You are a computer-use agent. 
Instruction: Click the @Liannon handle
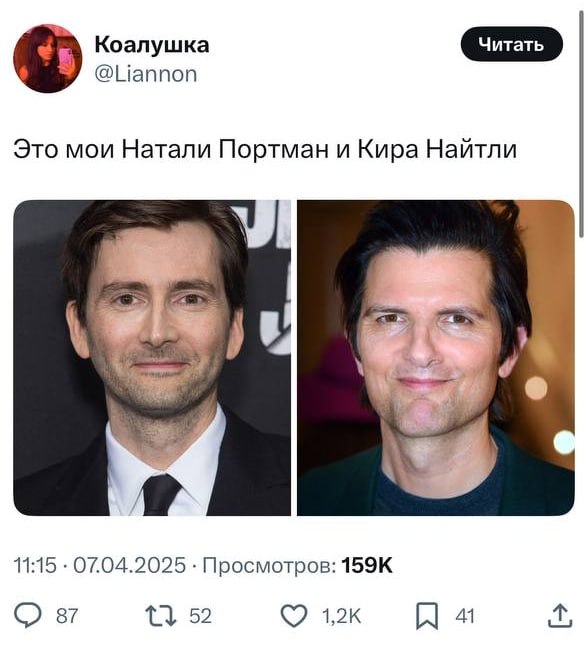coord(146,75)
